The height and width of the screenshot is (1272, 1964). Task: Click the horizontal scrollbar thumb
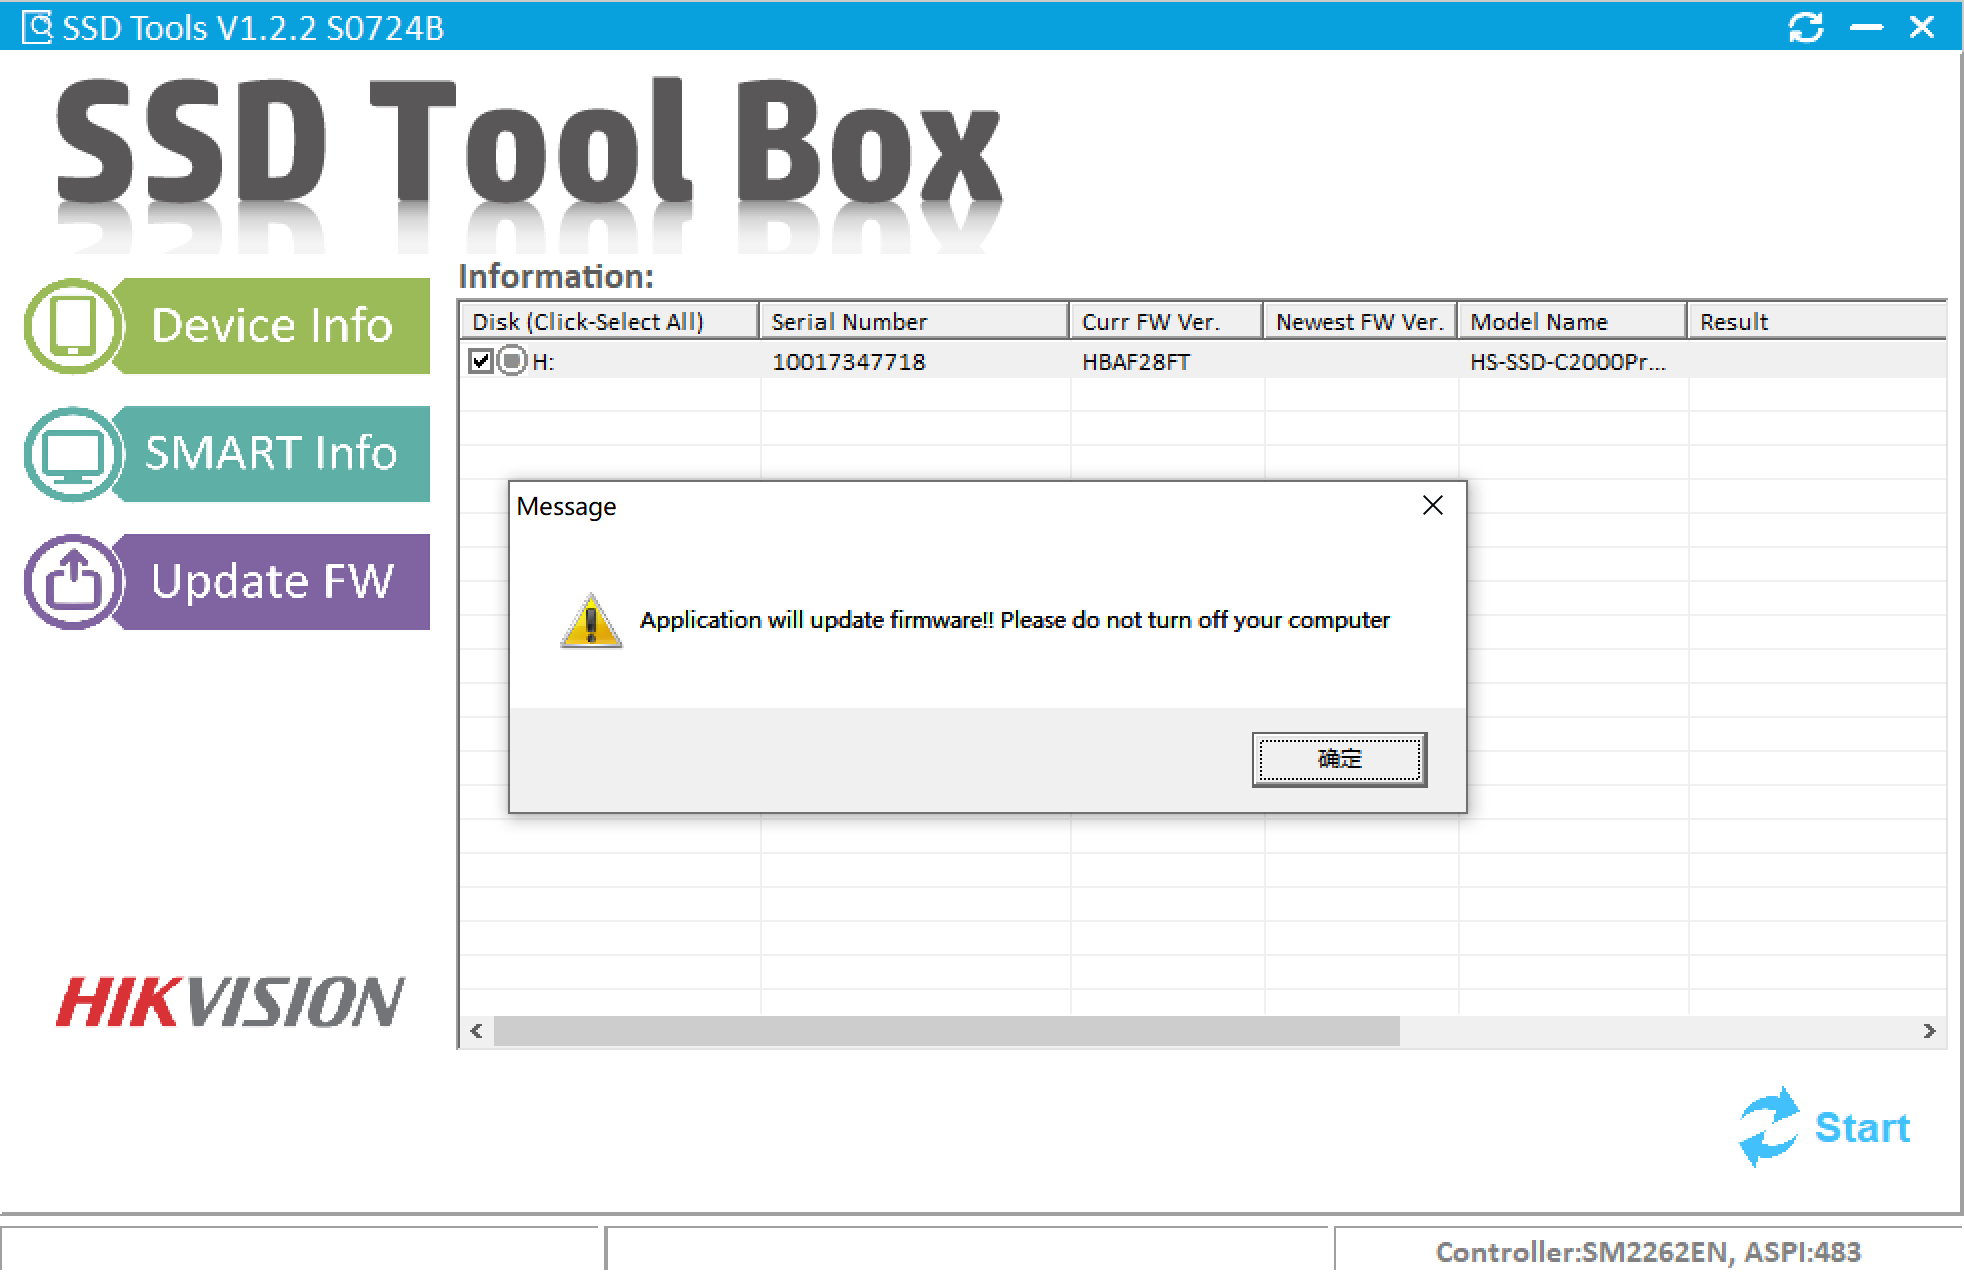point(945,1031)
